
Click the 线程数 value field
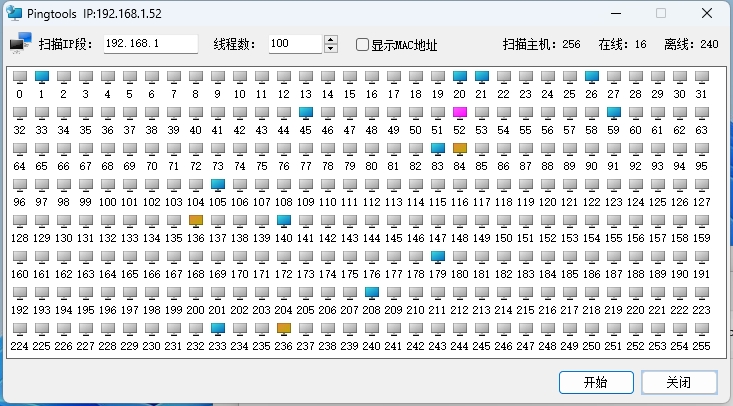click(295, 44)
